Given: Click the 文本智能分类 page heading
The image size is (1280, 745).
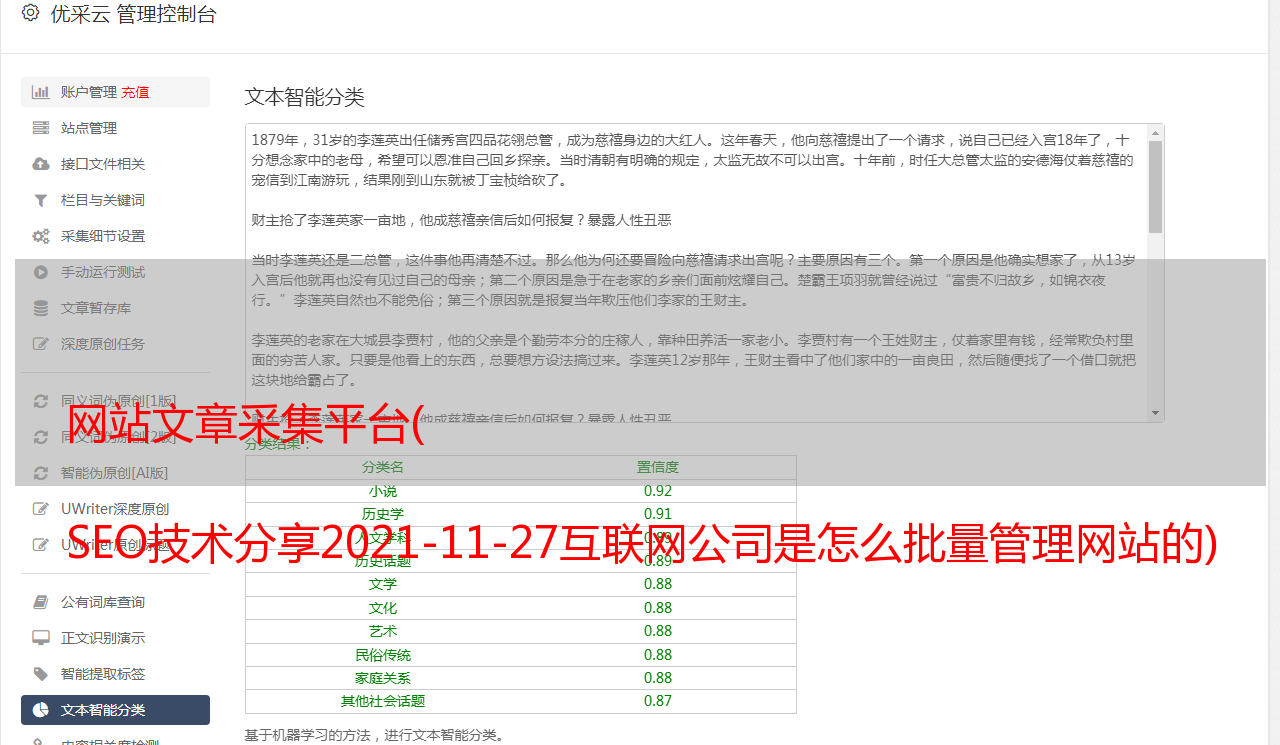Looking at the screenshot, I should click(x=304, y=97).
